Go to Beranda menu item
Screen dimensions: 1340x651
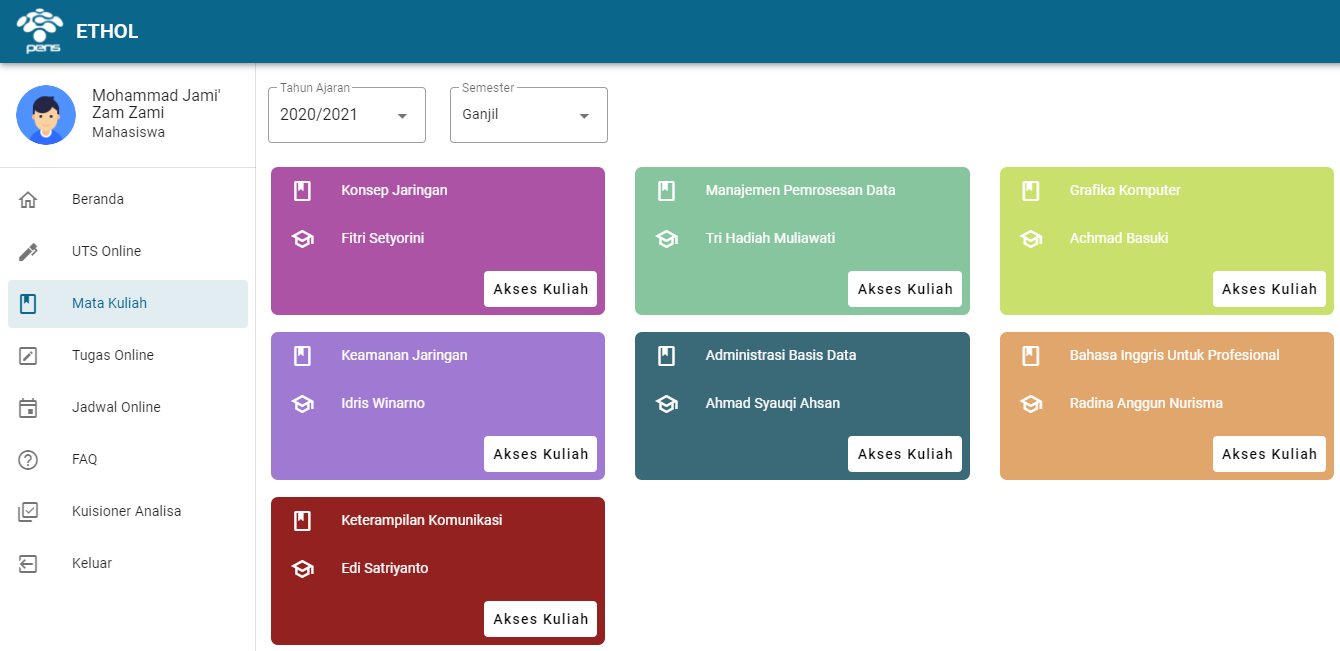(x=98, y=199)
